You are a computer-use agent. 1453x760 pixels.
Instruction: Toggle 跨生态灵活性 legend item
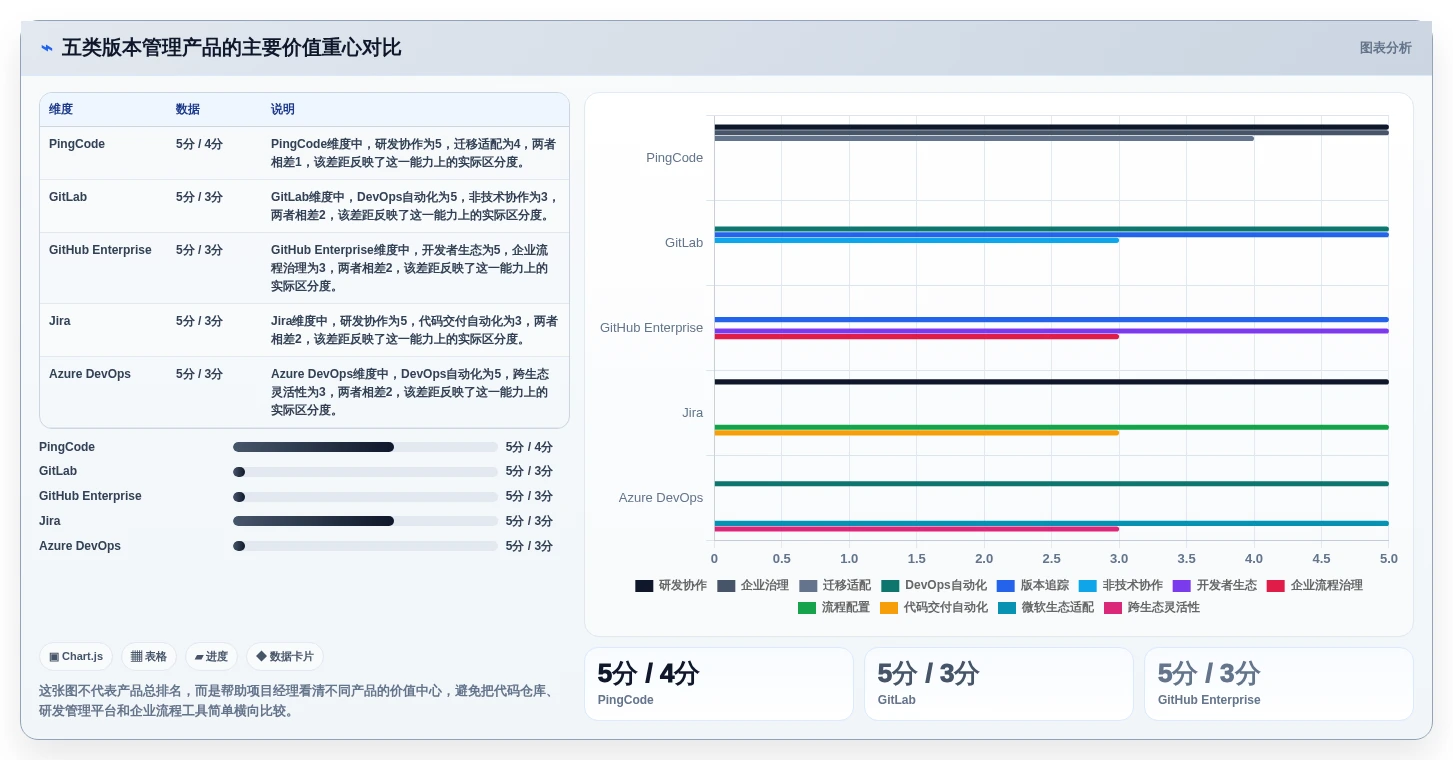coord(1152,608)
